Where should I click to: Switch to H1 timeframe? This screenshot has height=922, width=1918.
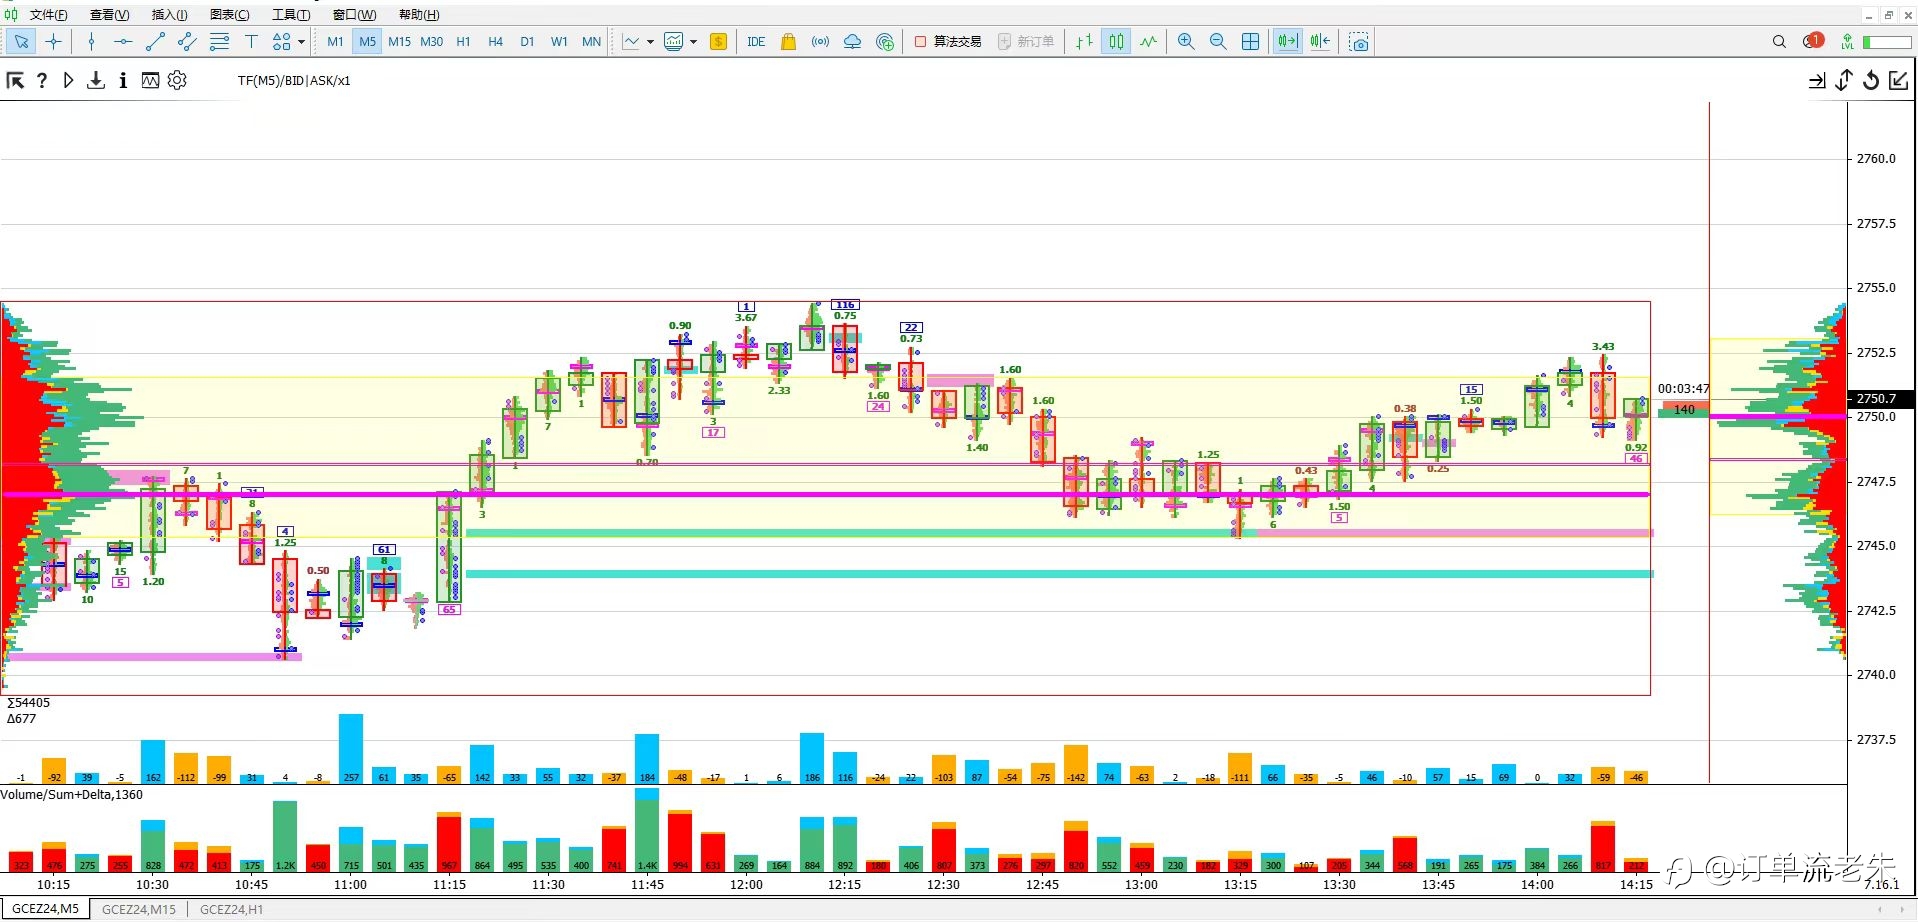pyautogui.click(x=463, y=41)
